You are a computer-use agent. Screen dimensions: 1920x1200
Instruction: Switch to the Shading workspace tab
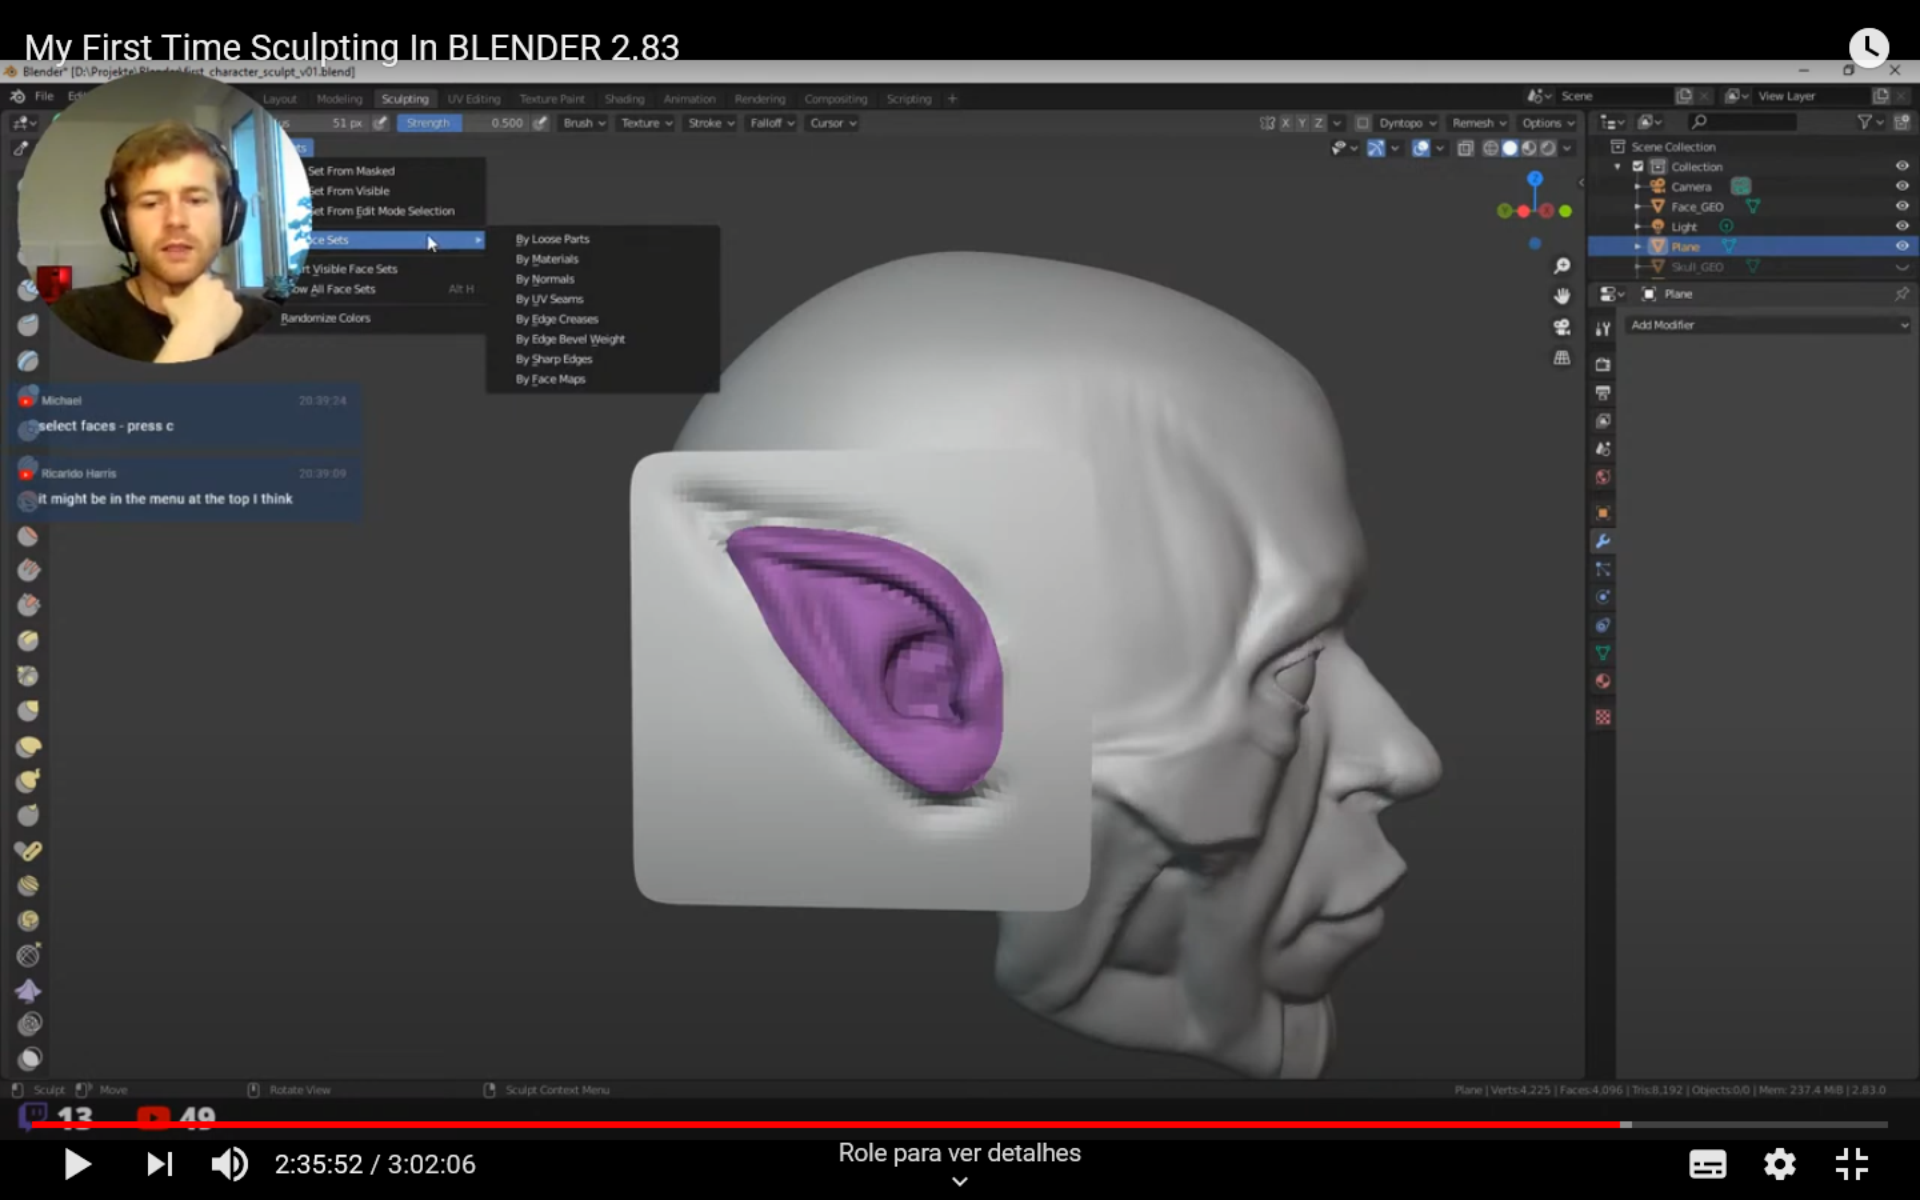click(624, 99)
